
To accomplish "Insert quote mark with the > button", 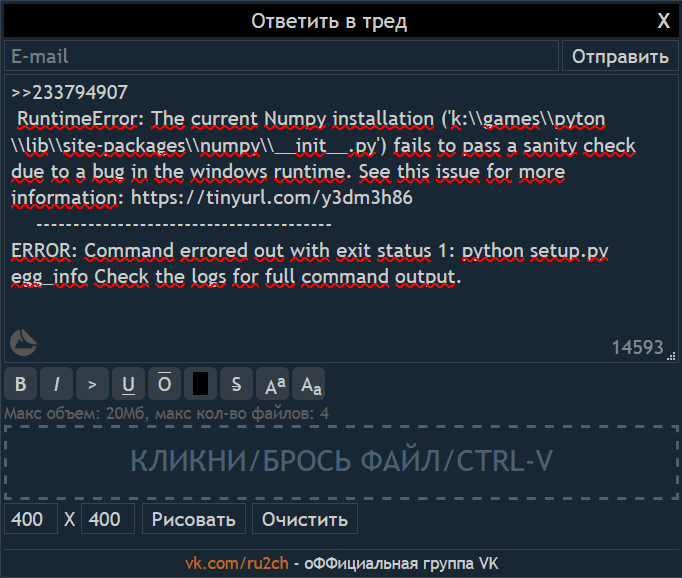I will click(92, 384).
